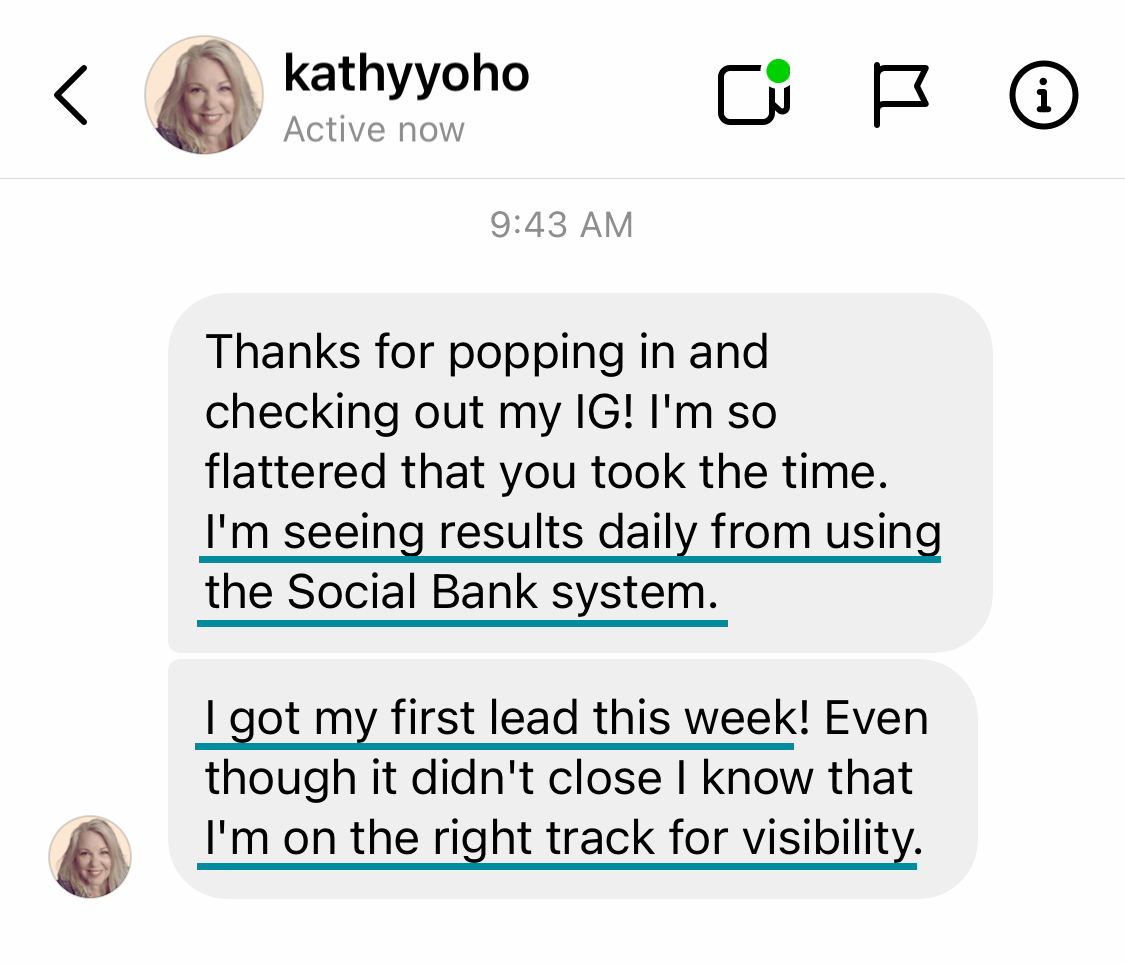This screenshot has height=964, width=1125.
Task: Open conversation details via the info icon
Action: 1043,96
